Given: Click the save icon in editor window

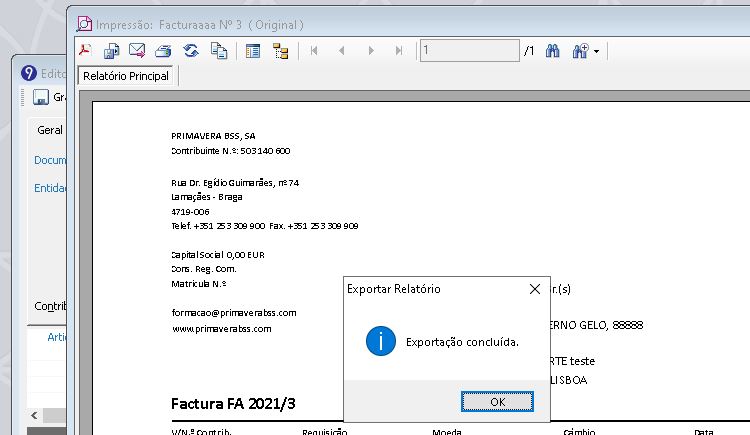Looking at the screenshot, I should point(41,98).
